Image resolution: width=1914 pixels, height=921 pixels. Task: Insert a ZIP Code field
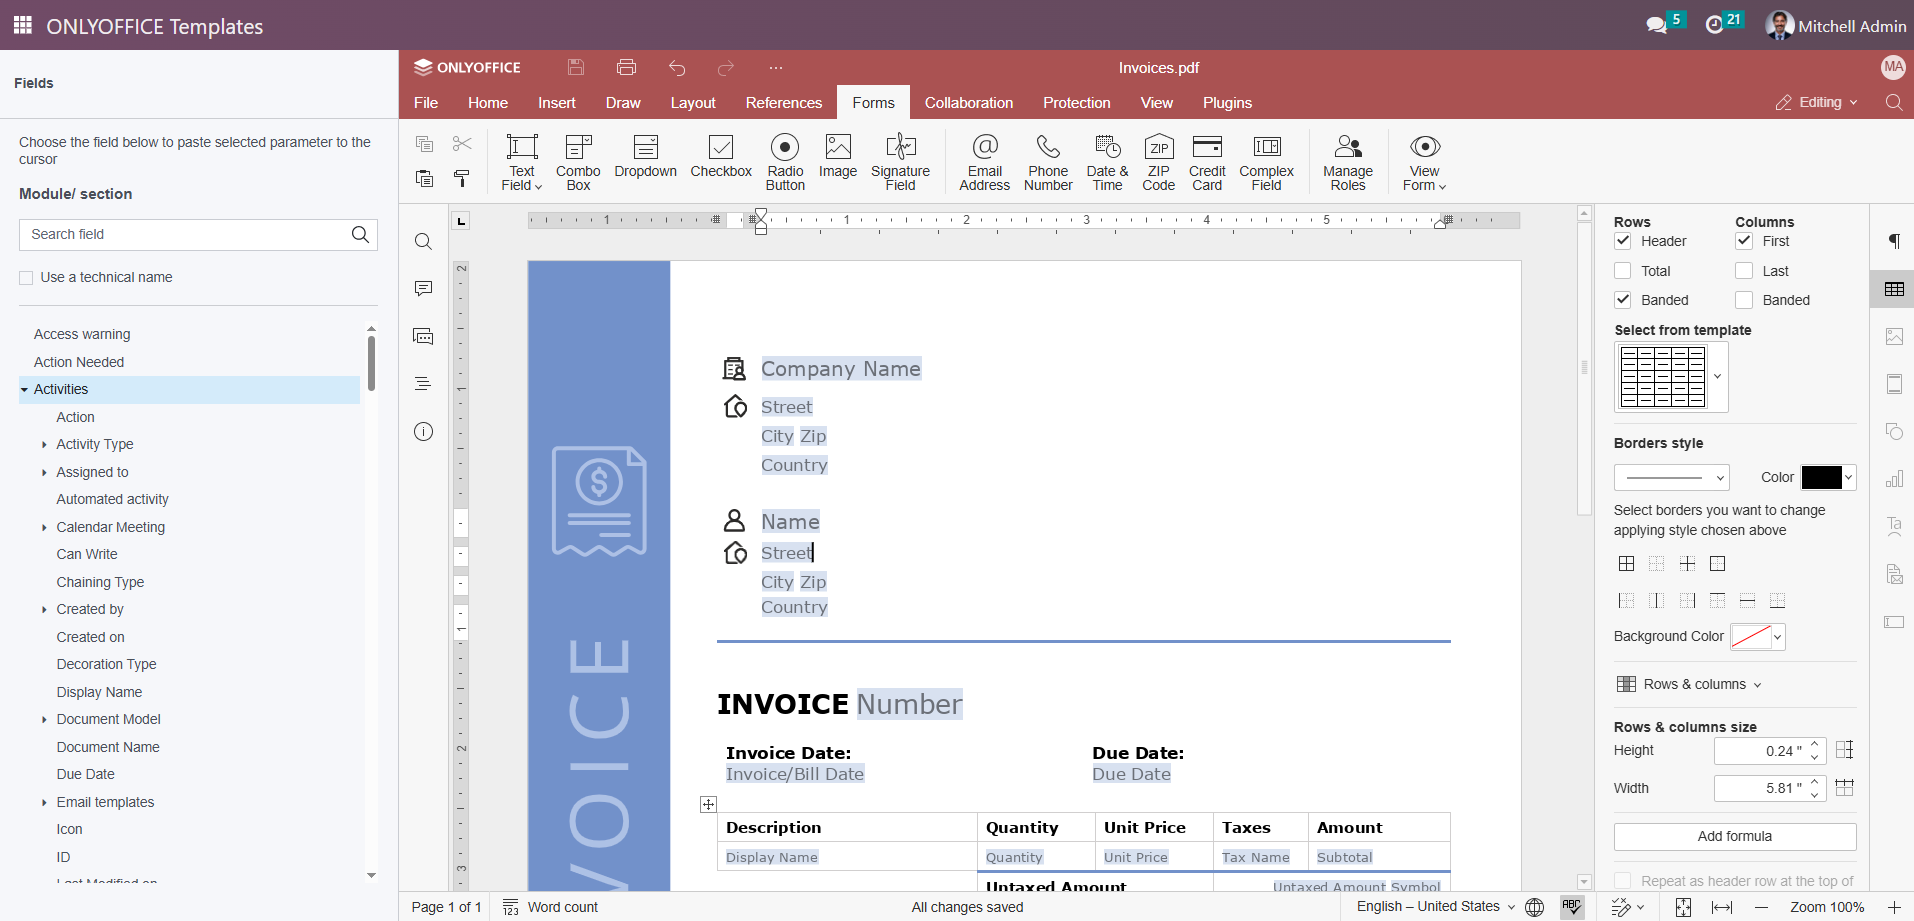(x=1159, y=161)
